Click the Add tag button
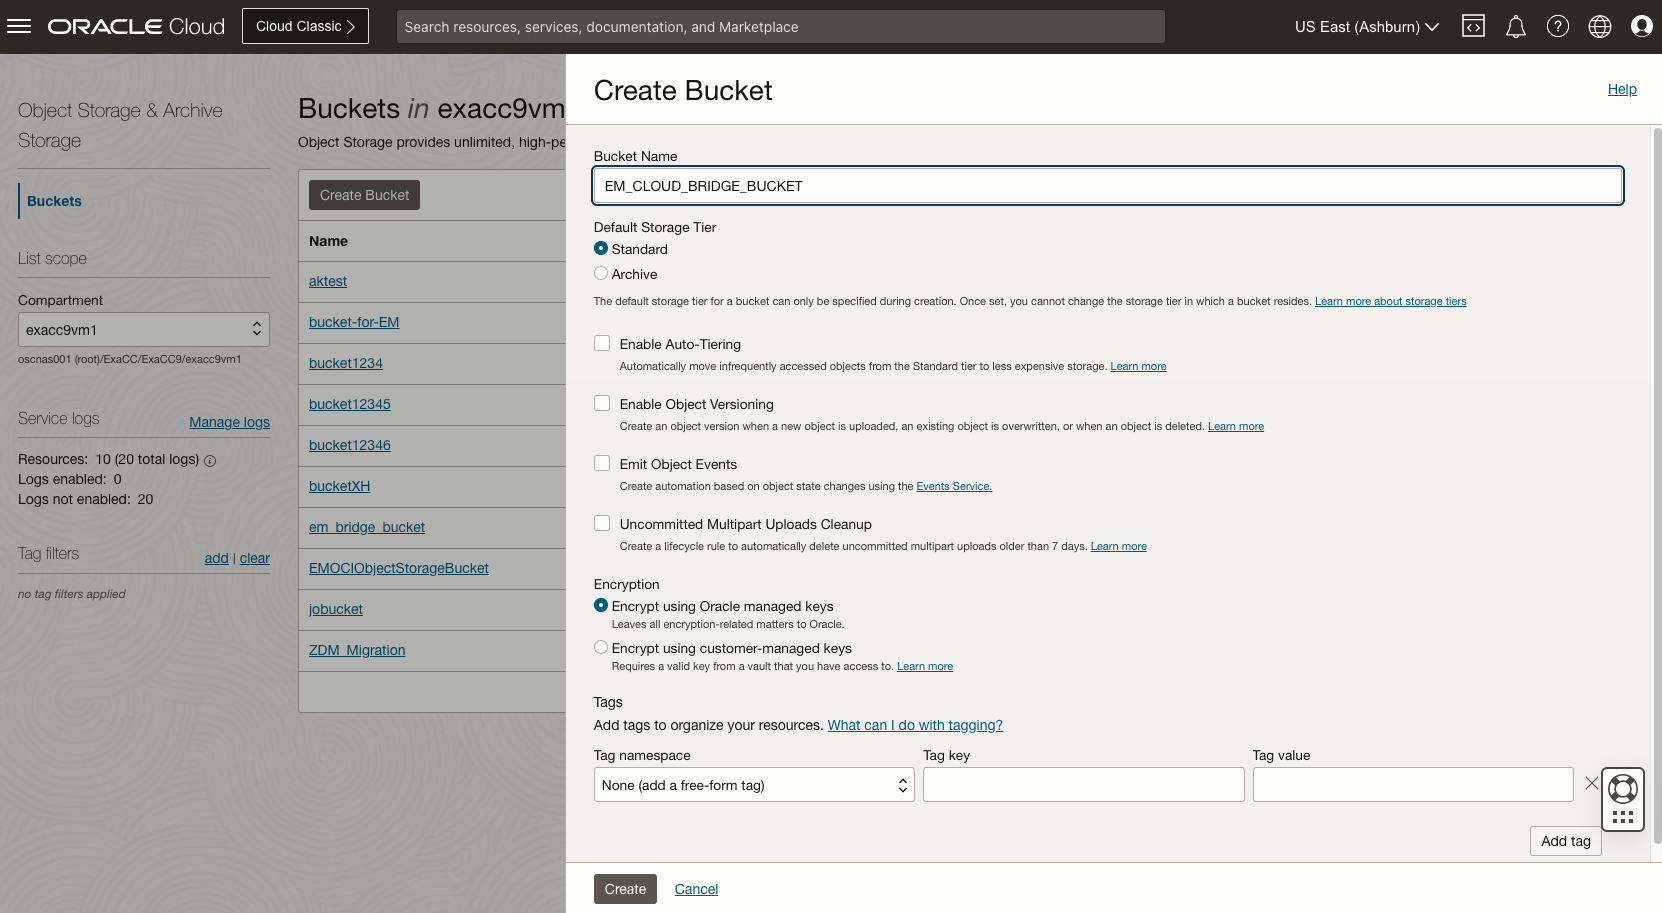 1565,841
